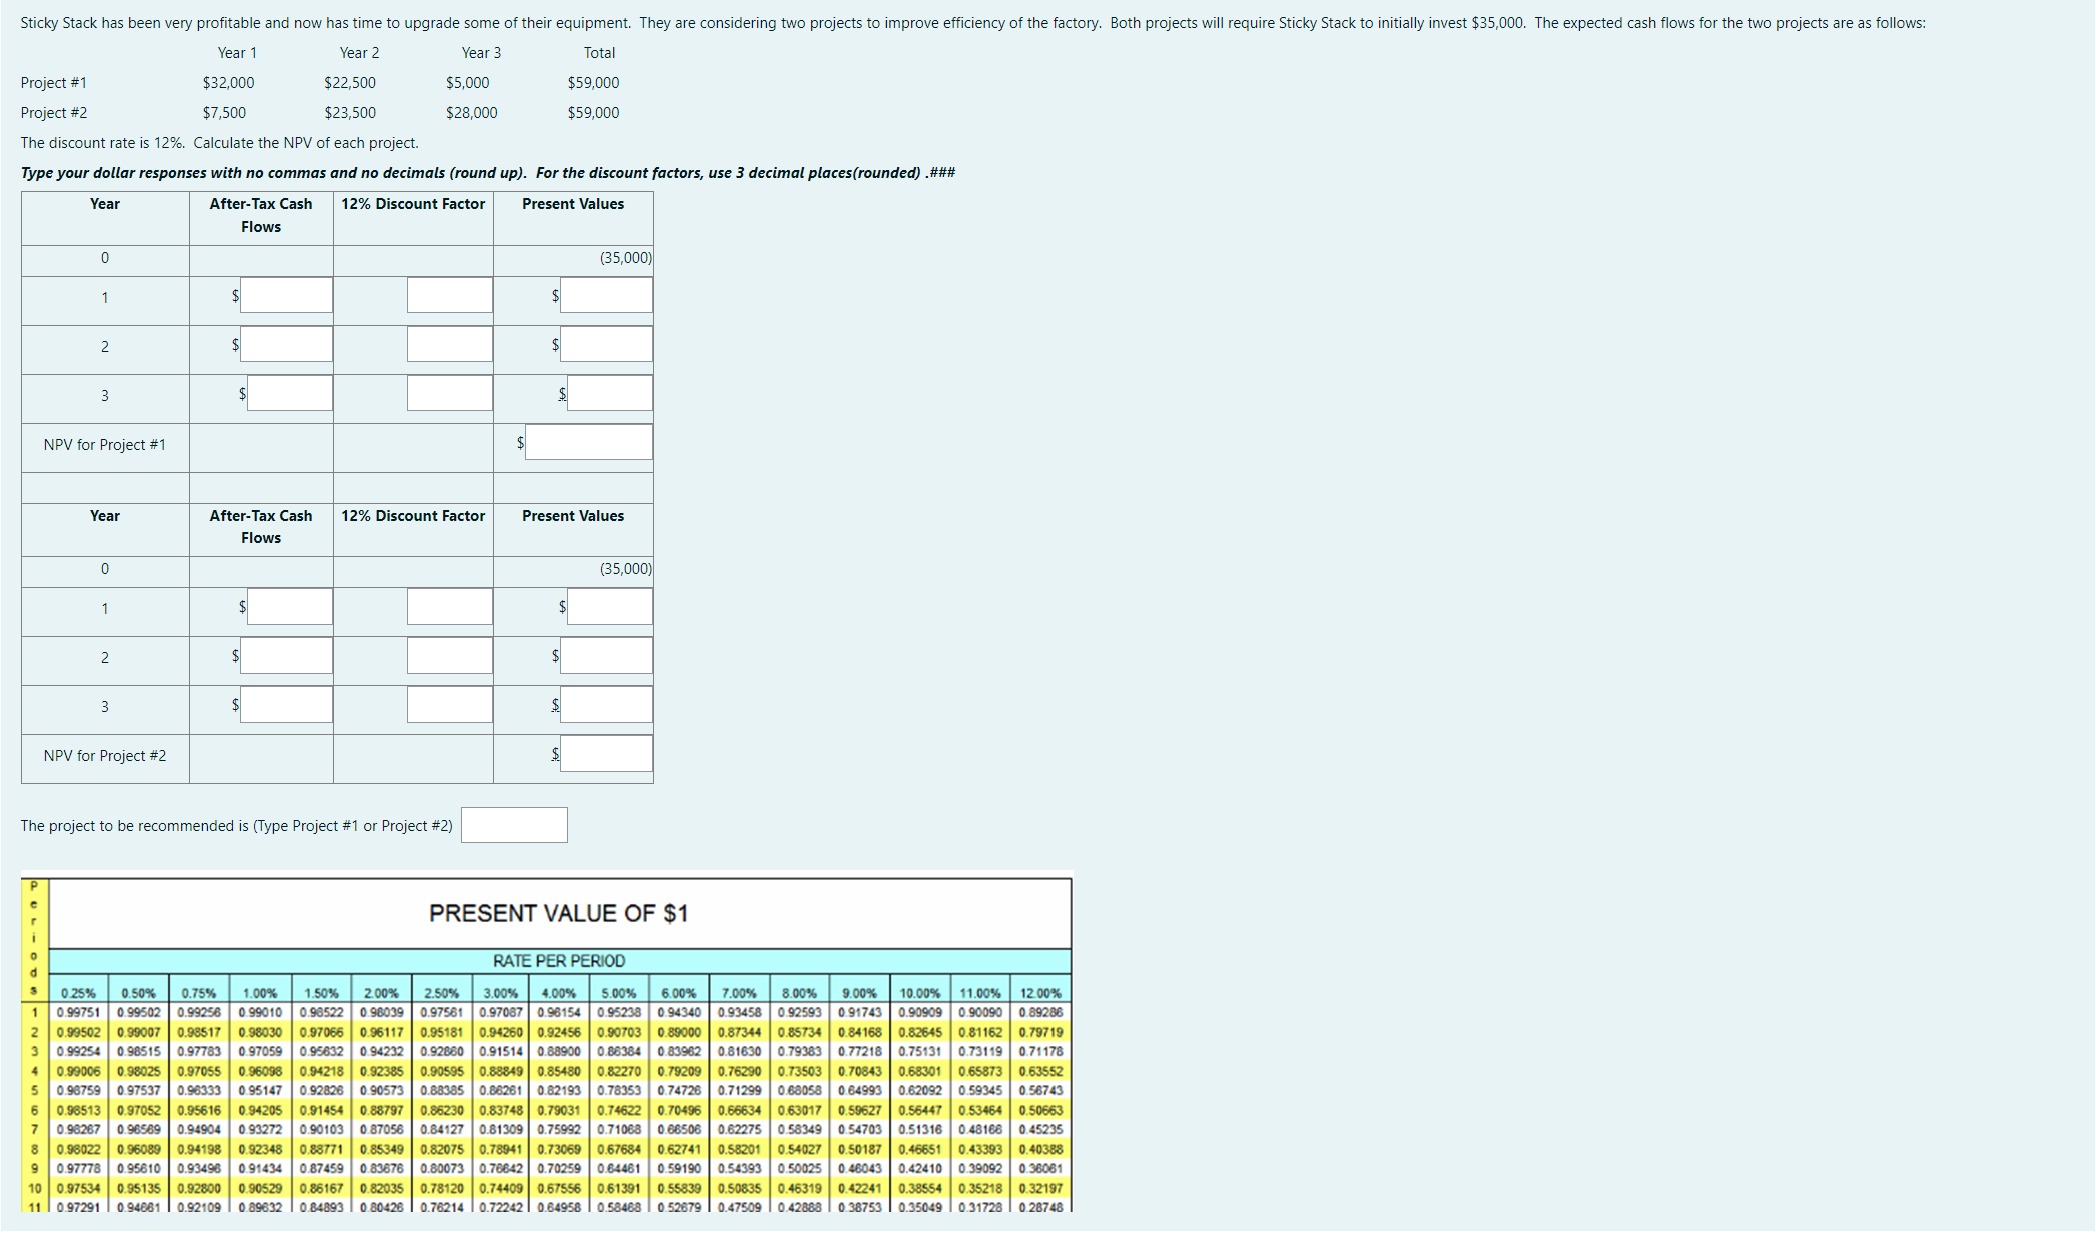Click Project #1 Year 3 discount factor field
The image size is (2096, 1234).
tap(449, 394)
